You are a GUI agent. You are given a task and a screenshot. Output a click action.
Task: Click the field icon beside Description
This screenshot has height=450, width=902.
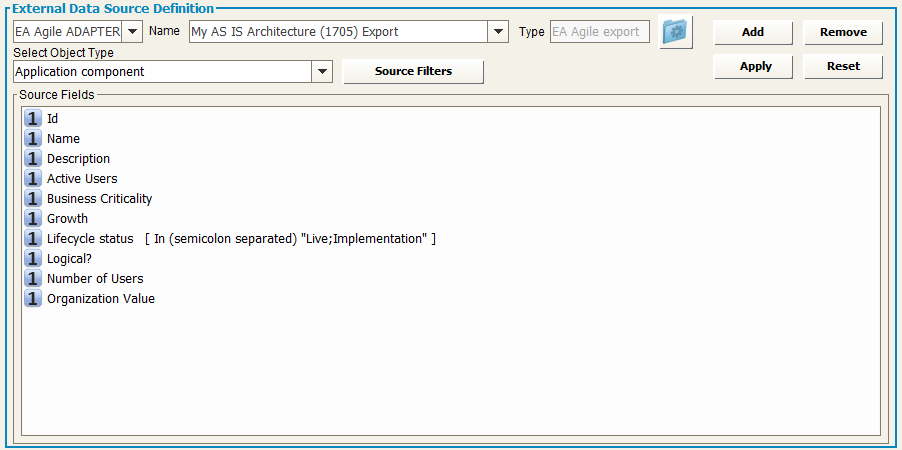tap(33, 158)
